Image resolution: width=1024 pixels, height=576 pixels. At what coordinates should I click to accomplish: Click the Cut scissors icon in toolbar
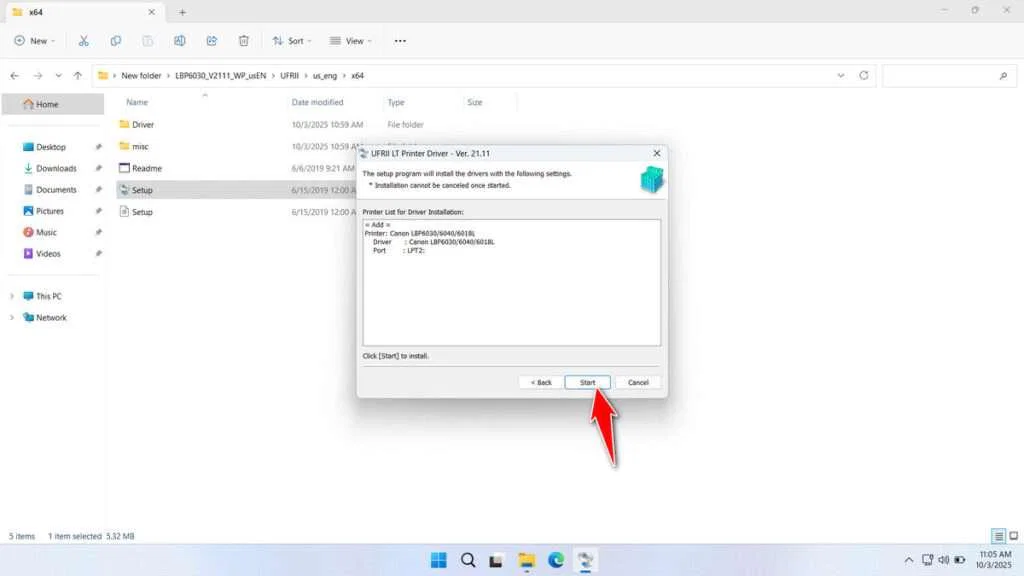point(84,41)
